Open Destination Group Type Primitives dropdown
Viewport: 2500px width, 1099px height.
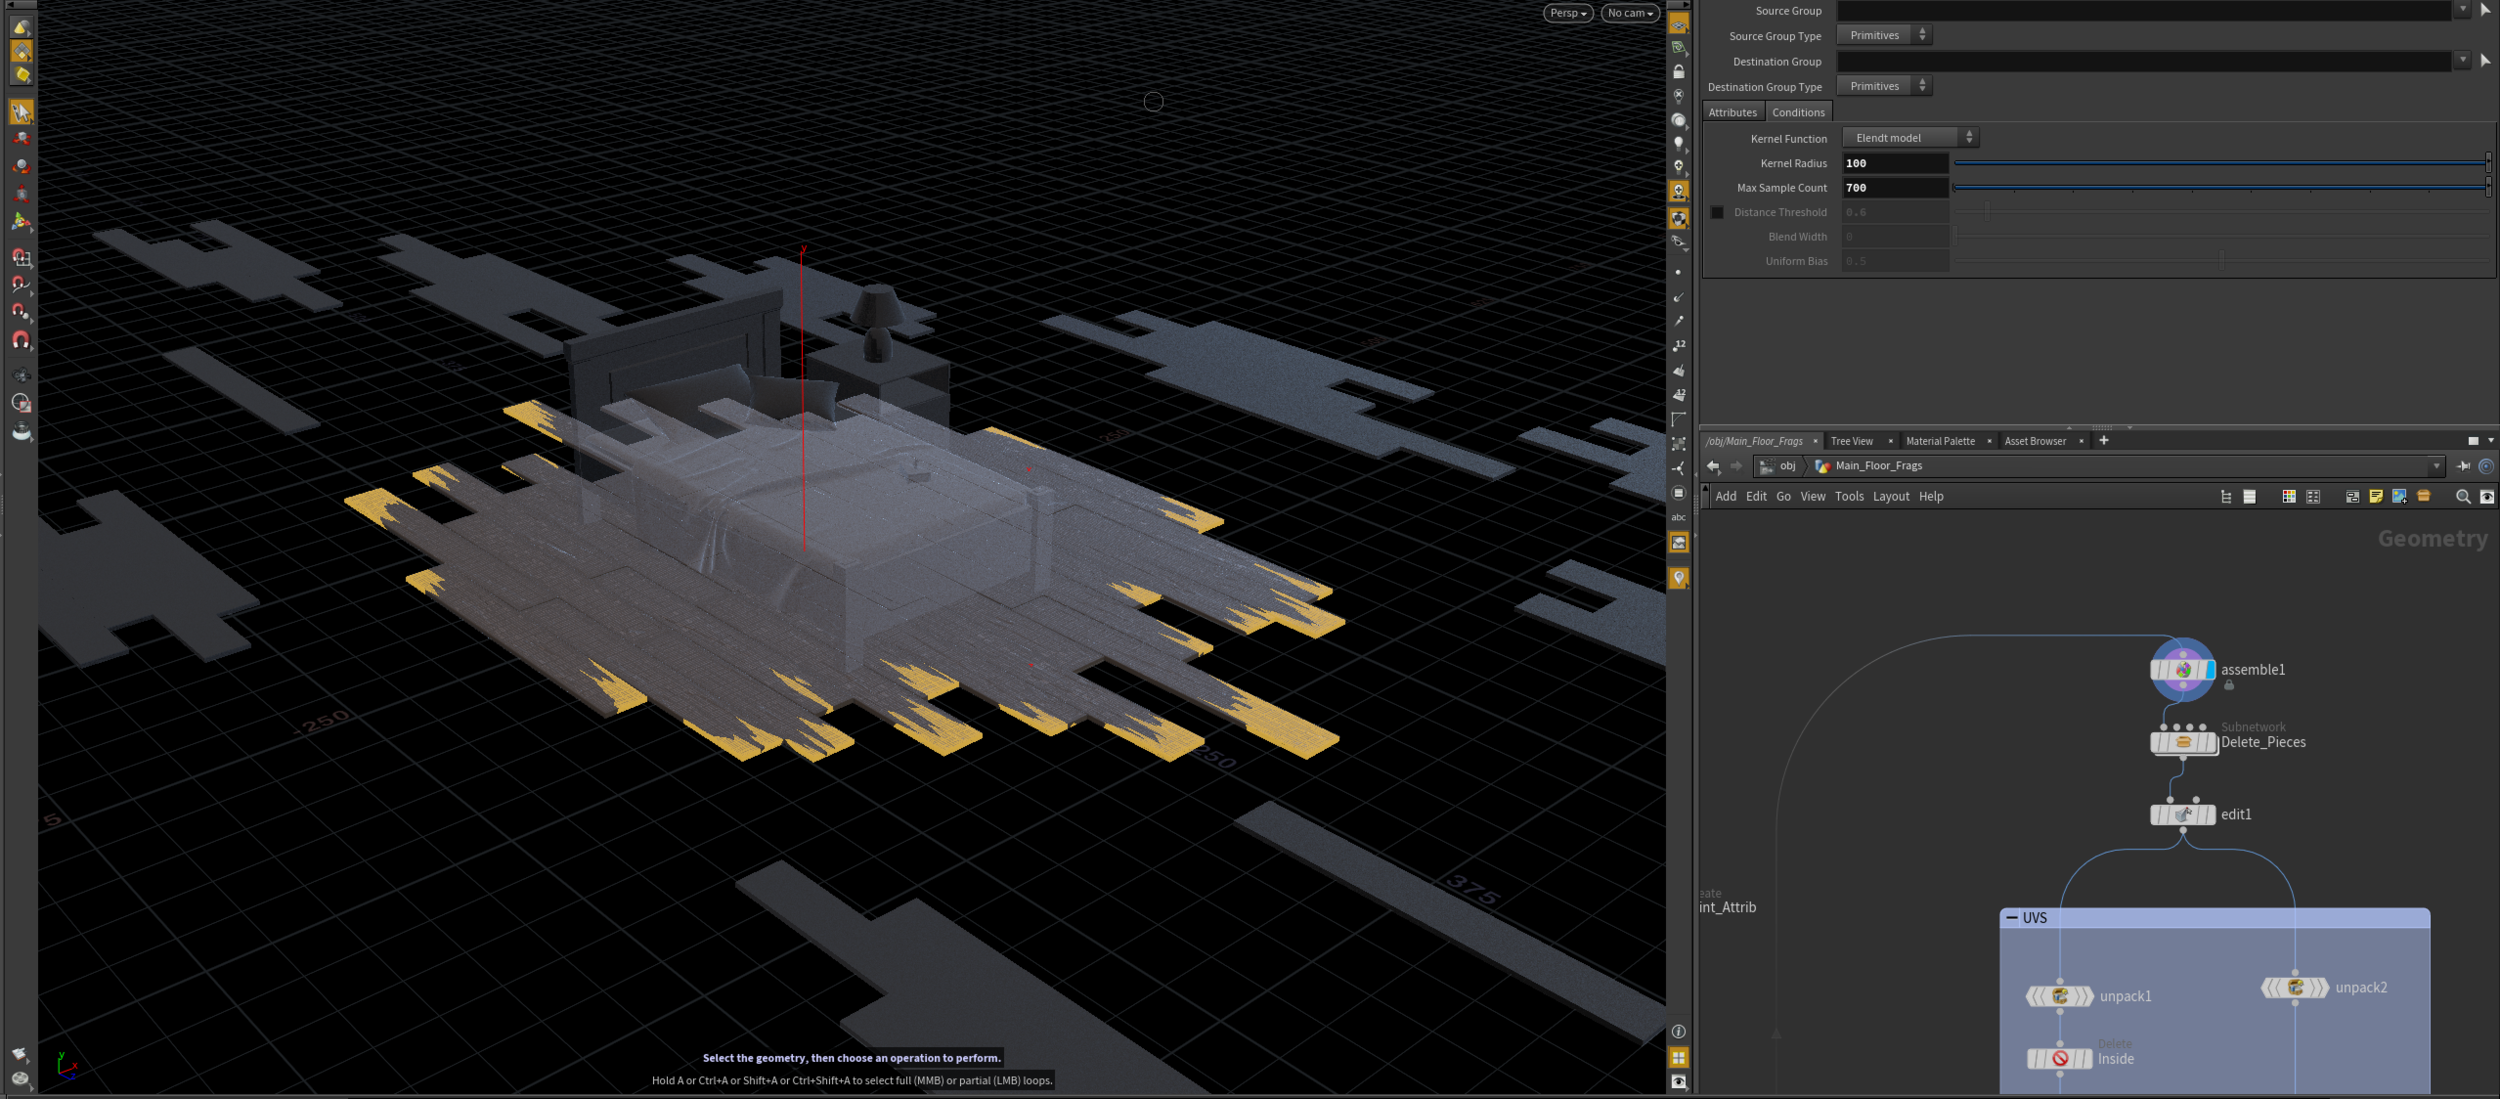coord(1885,86)
